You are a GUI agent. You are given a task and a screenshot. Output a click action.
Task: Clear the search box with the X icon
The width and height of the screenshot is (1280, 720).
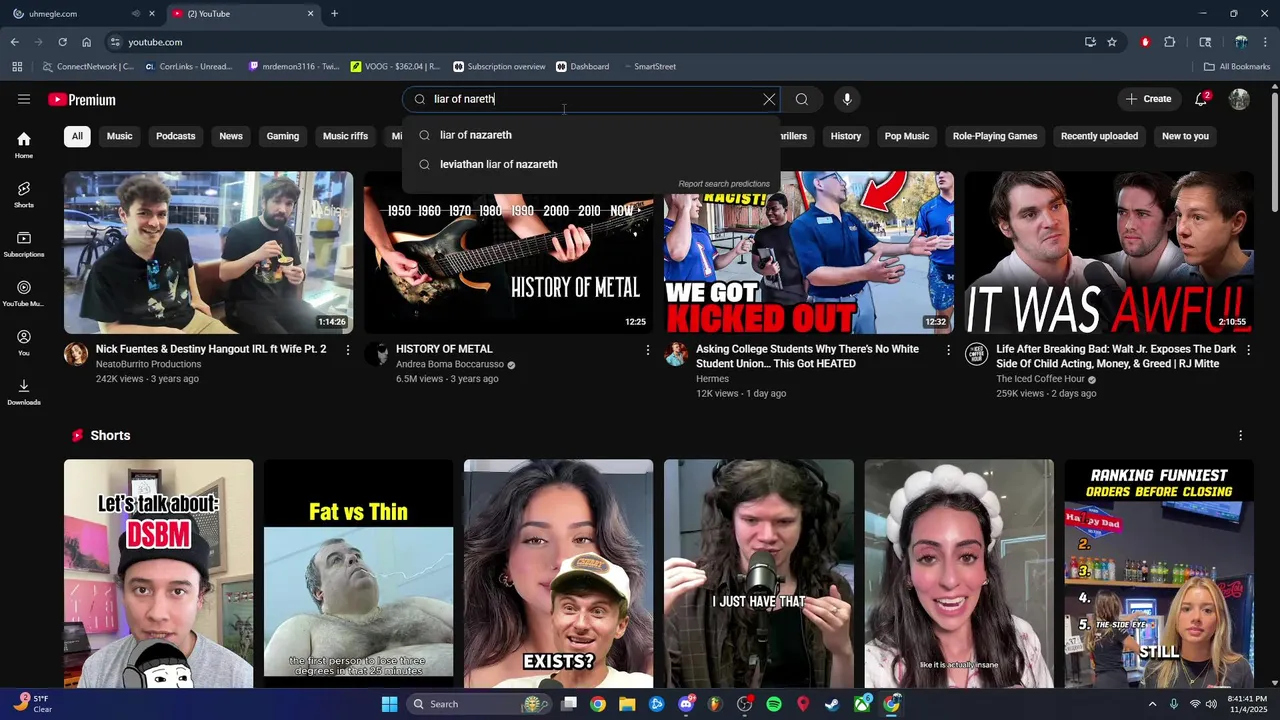[x=769, y=99]
